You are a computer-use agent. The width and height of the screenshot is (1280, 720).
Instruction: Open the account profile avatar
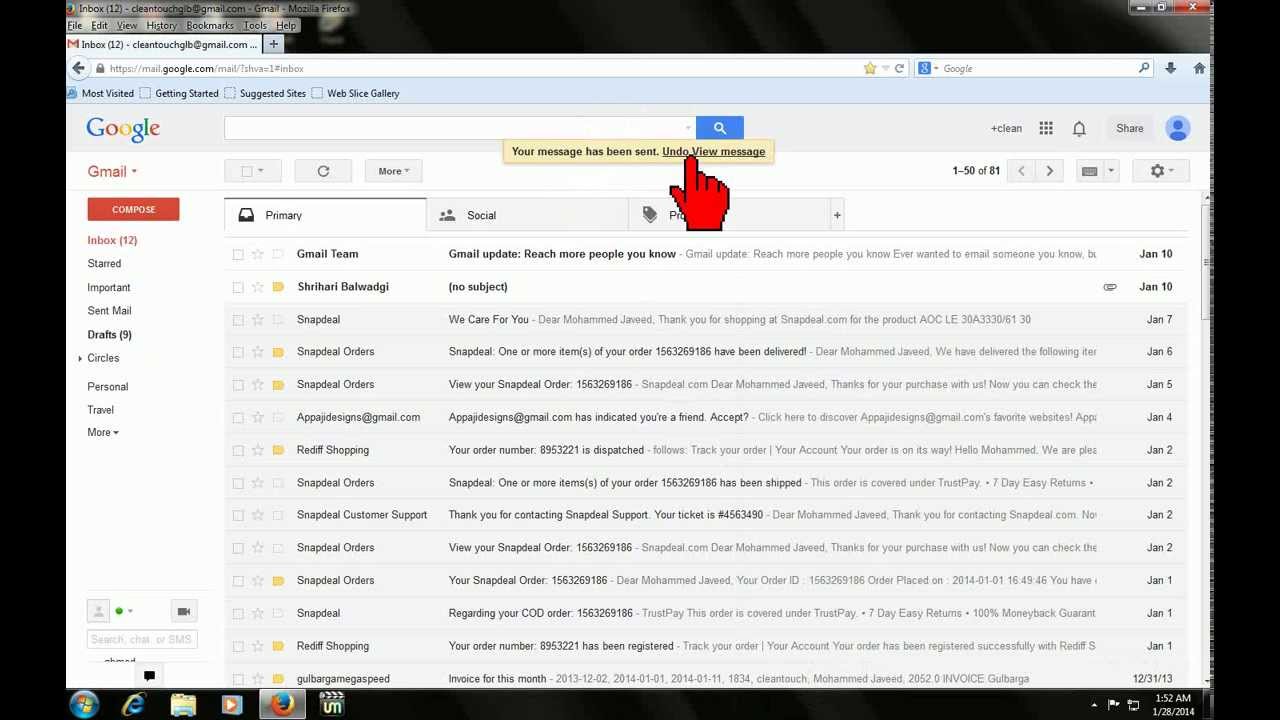[x=1178, y=128]
